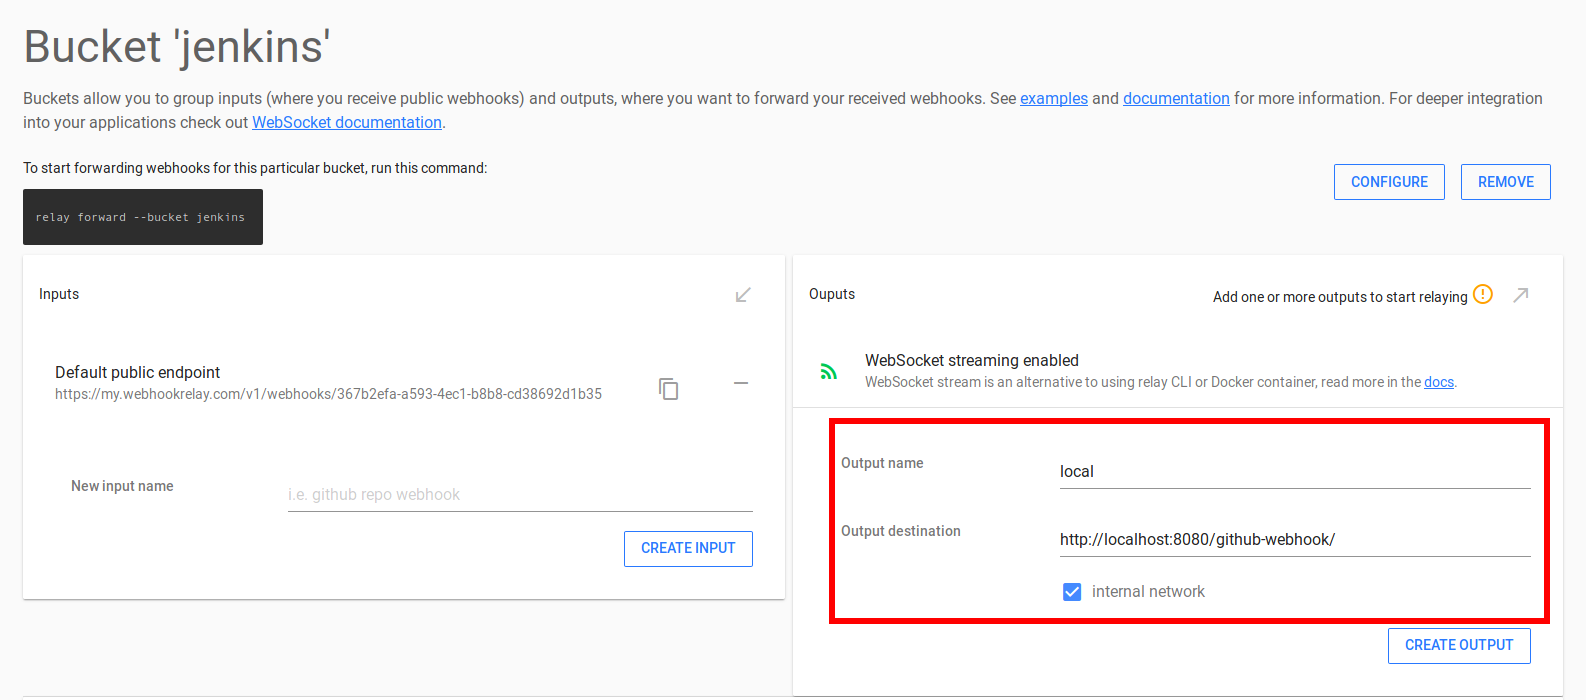Viewport: 1586px width, 700px height.
Task: Click the Inputs panel arrow icon
Action: pyautogui.click(x=743, y=295)
